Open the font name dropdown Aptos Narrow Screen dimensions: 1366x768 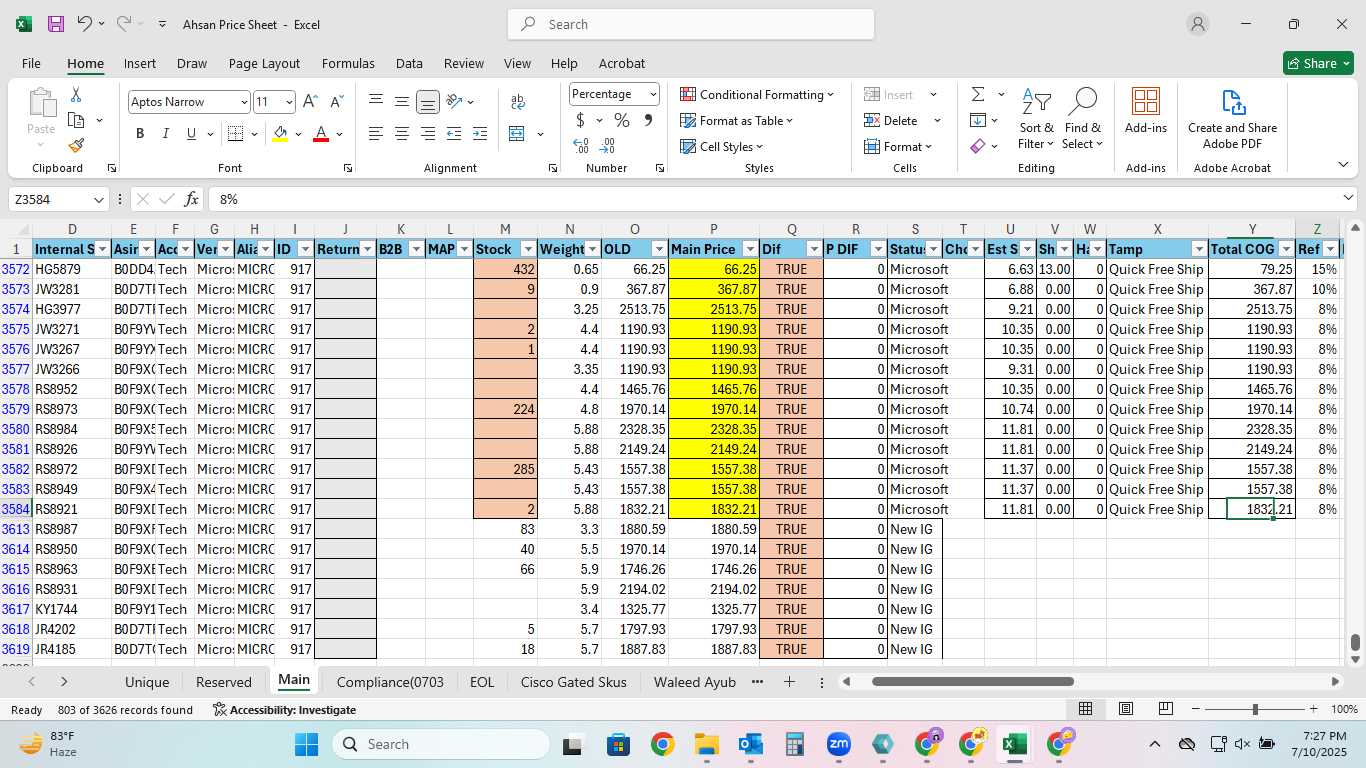244,102
